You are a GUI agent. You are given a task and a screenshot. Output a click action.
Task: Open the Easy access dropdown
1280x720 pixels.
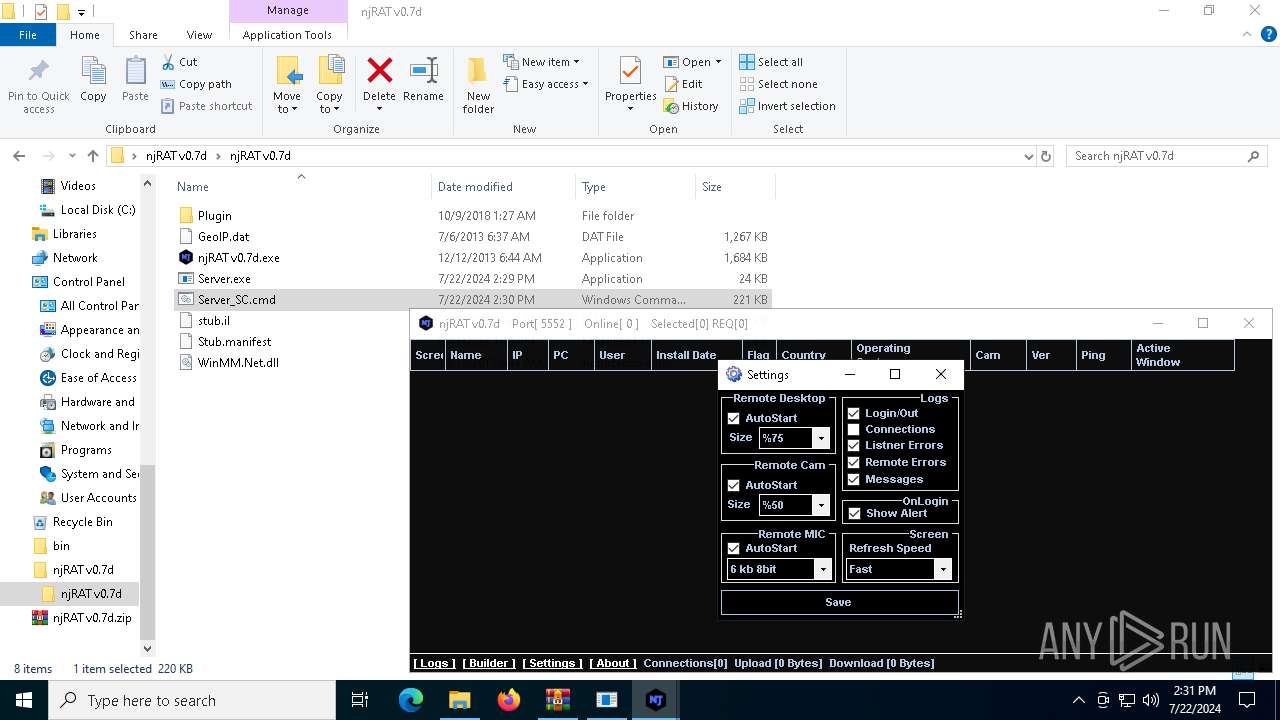(x=545, y=84)
